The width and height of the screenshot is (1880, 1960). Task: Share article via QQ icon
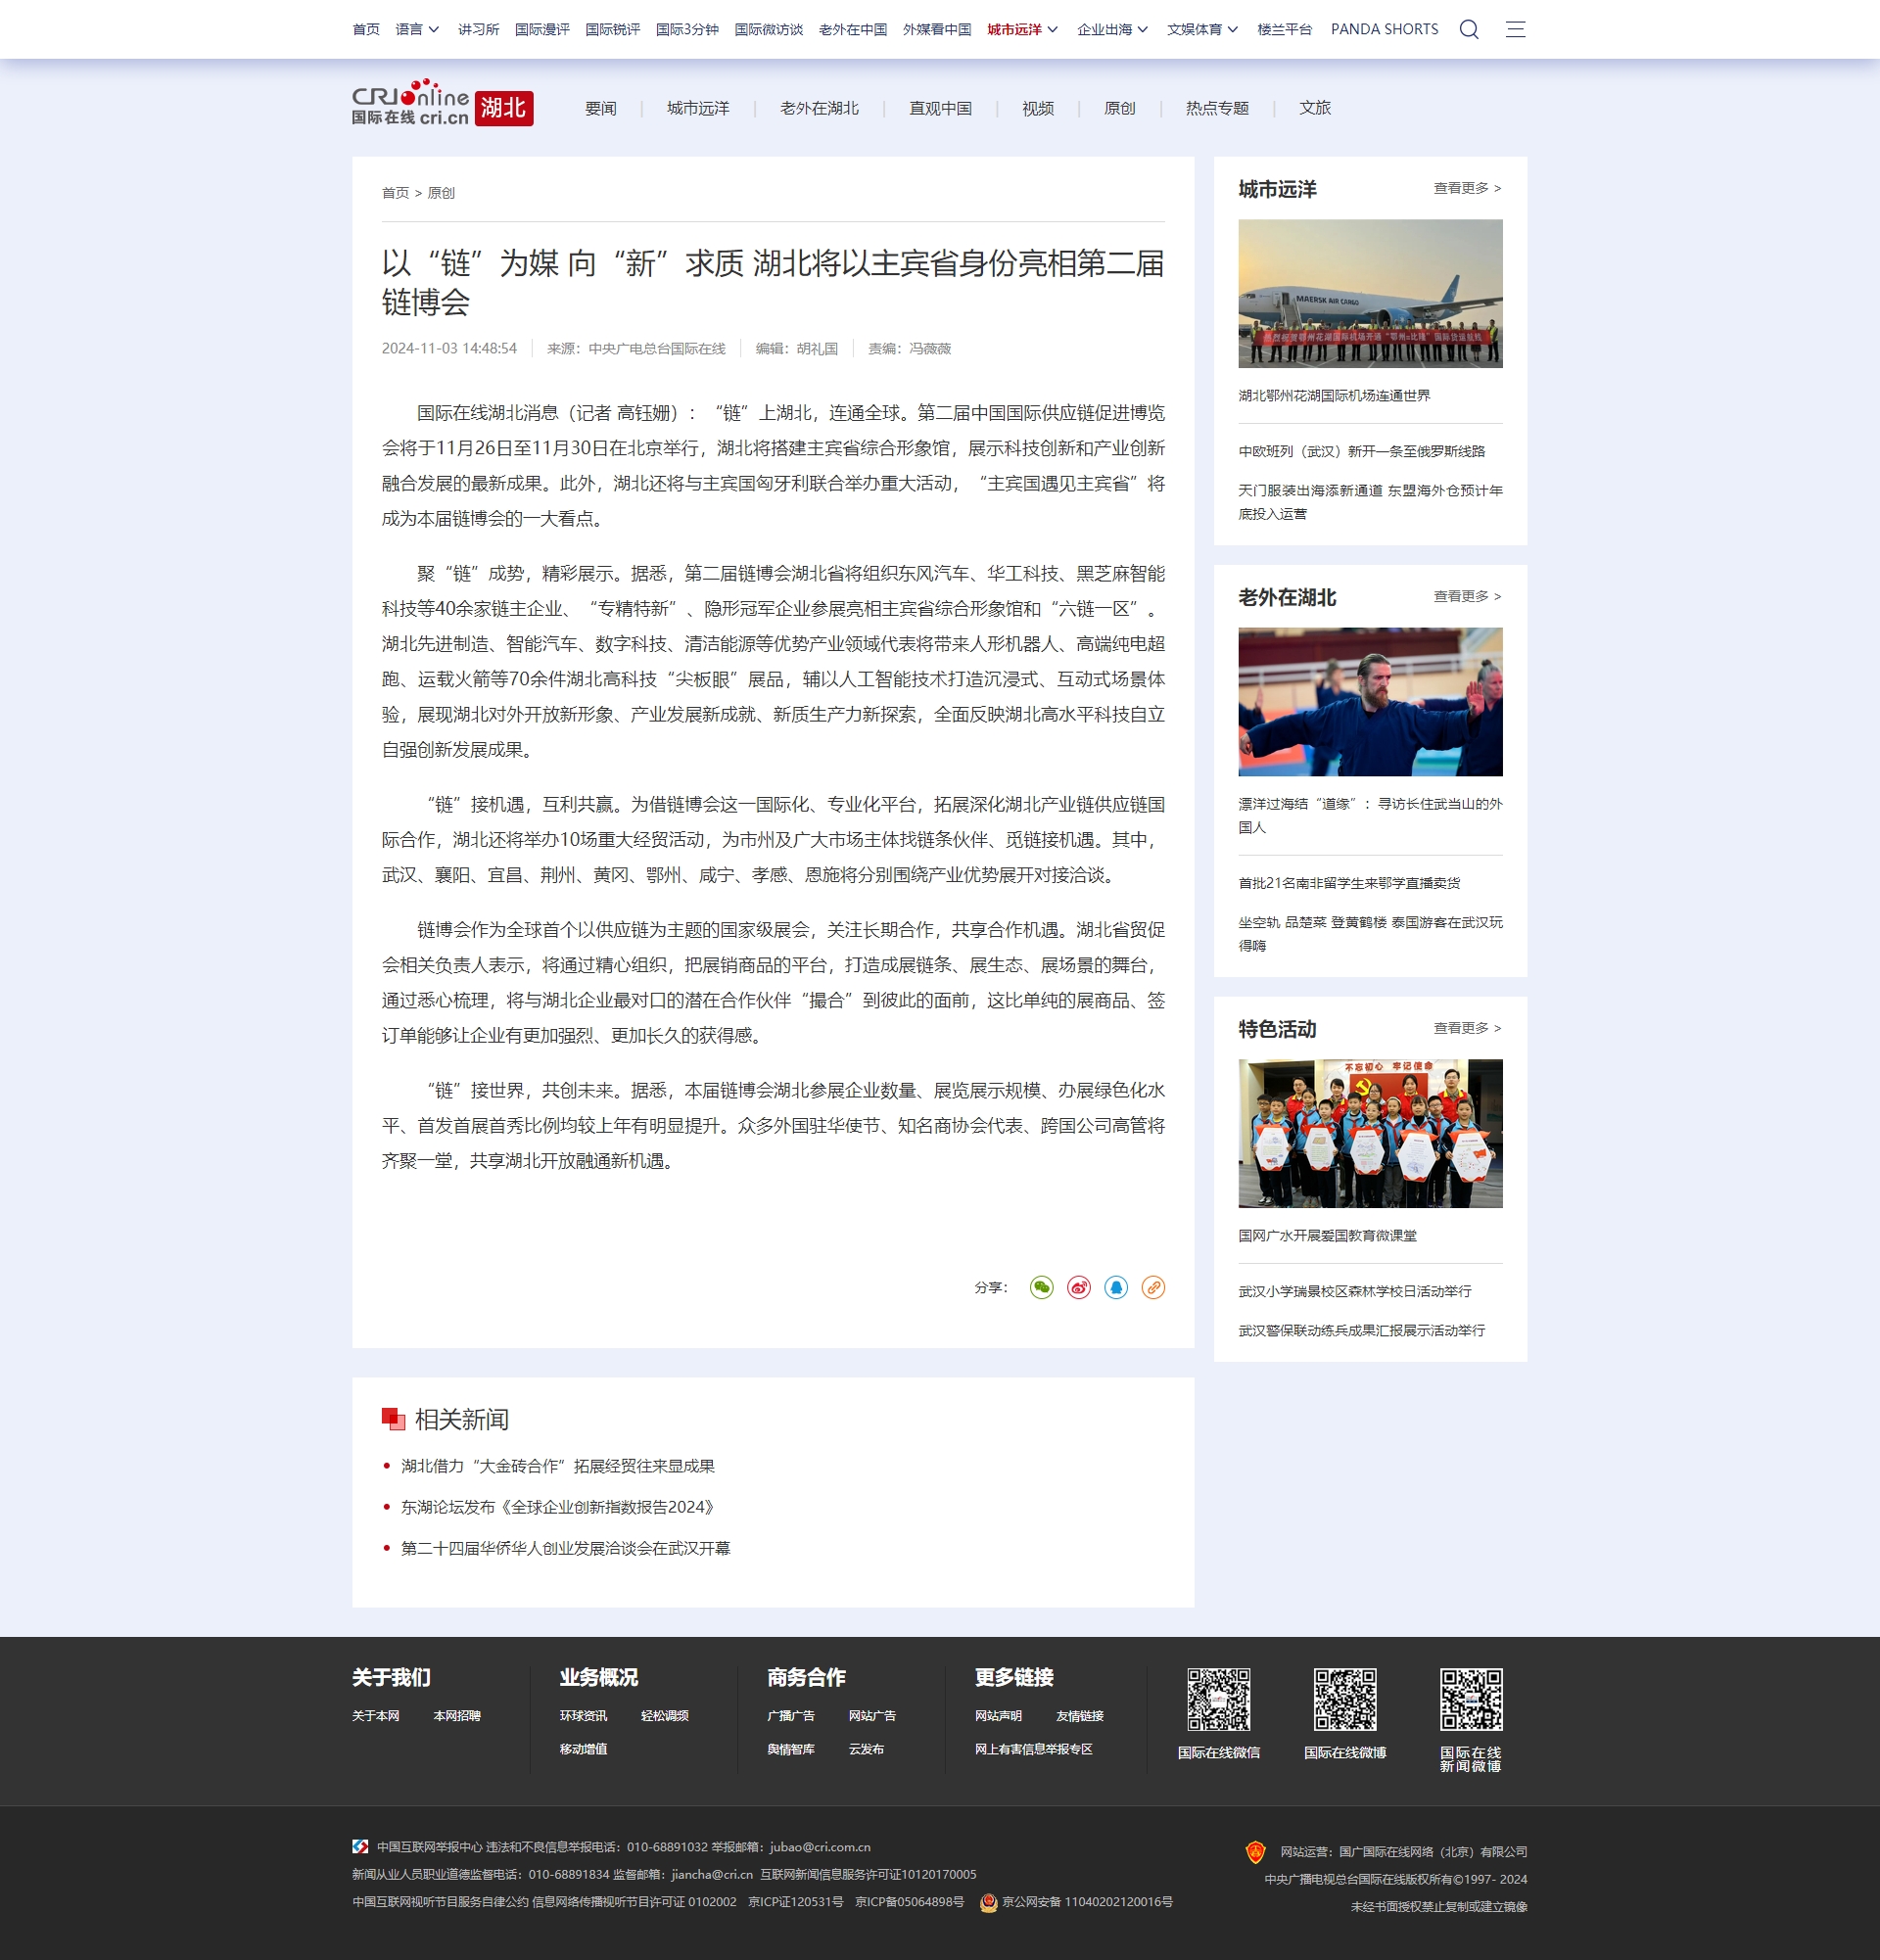click(x=1116, y=1287)
